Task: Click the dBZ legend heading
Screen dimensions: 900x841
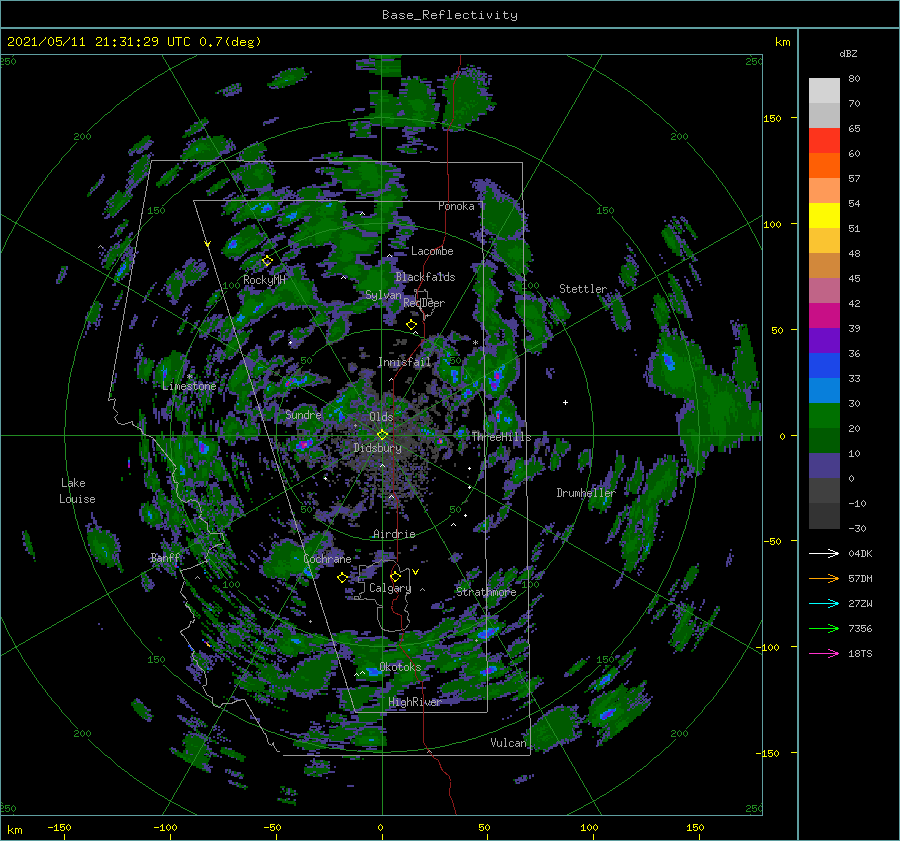Action: [848, 53]
